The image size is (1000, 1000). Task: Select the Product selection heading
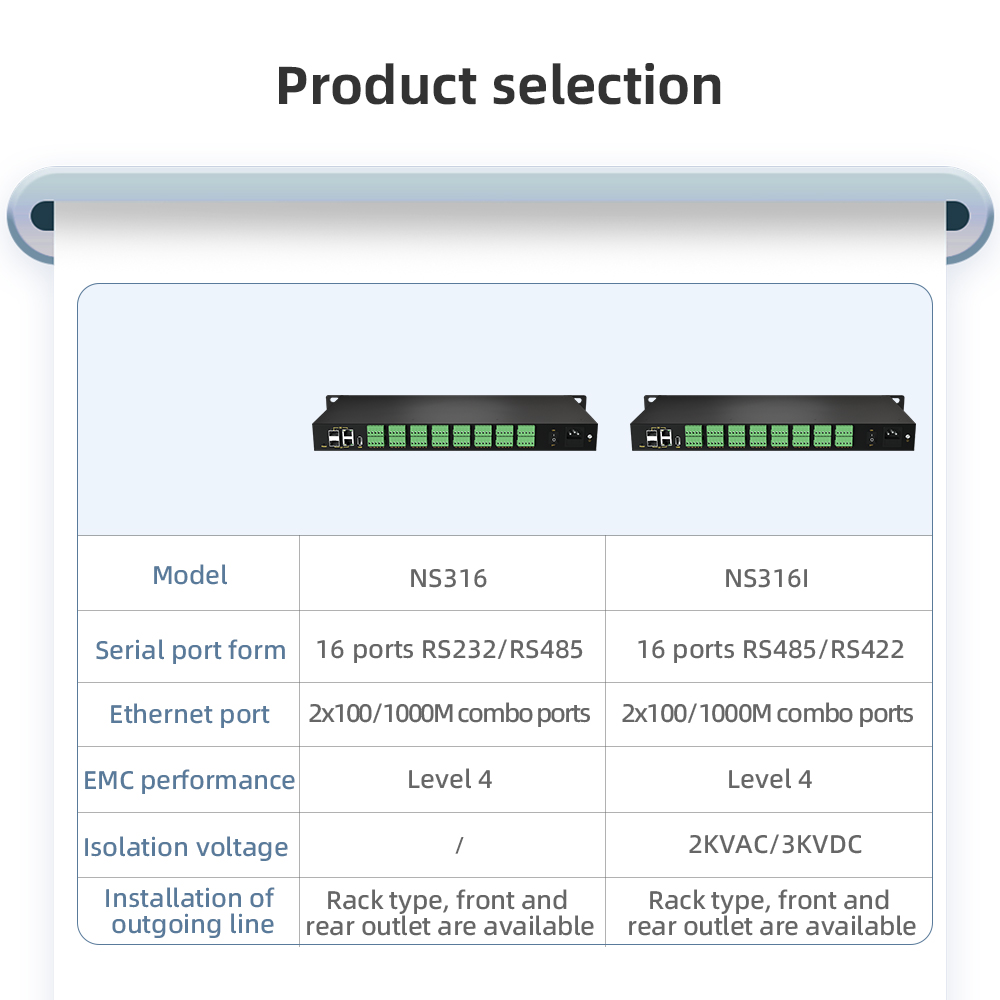tap(499, 85)
